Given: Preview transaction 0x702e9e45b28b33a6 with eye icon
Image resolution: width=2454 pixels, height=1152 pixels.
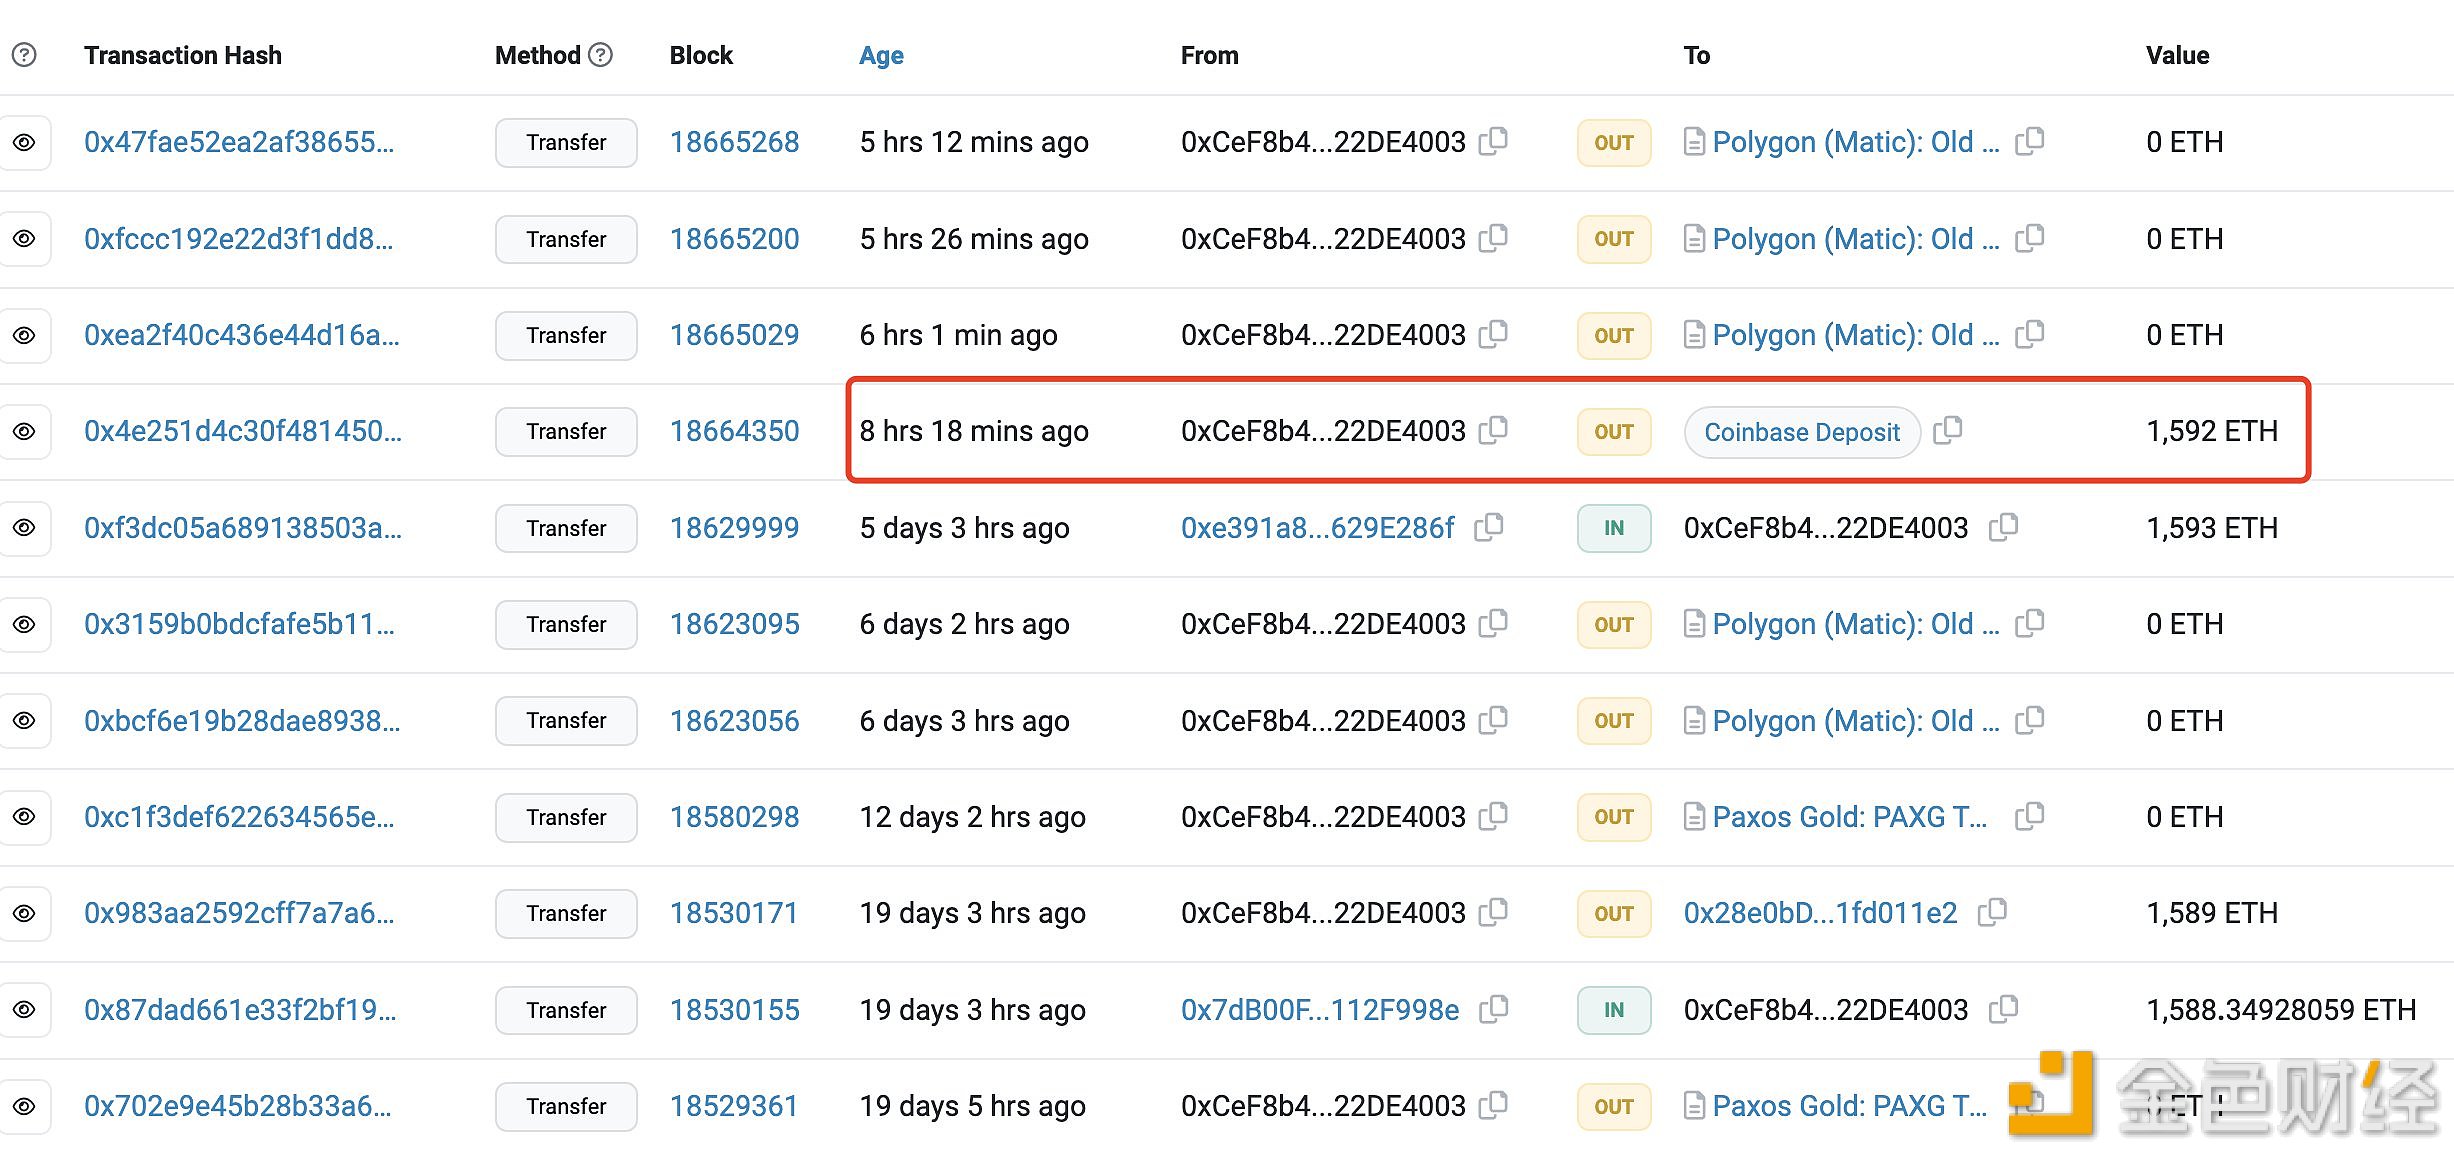Looking at the screenshot, I should tap(24, 1107).
